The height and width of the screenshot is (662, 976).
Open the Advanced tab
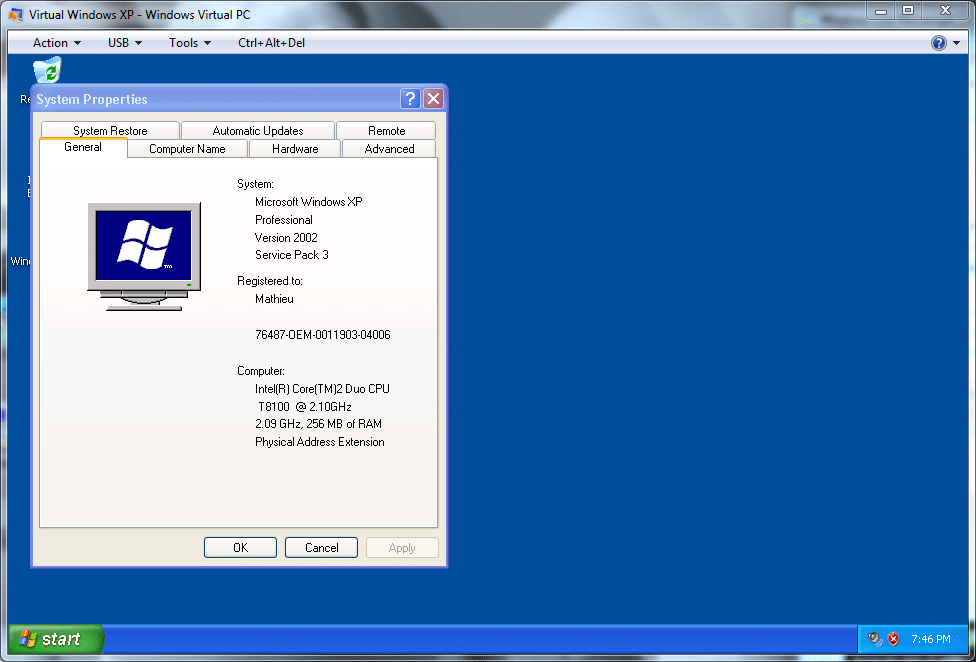click(389, 149)
